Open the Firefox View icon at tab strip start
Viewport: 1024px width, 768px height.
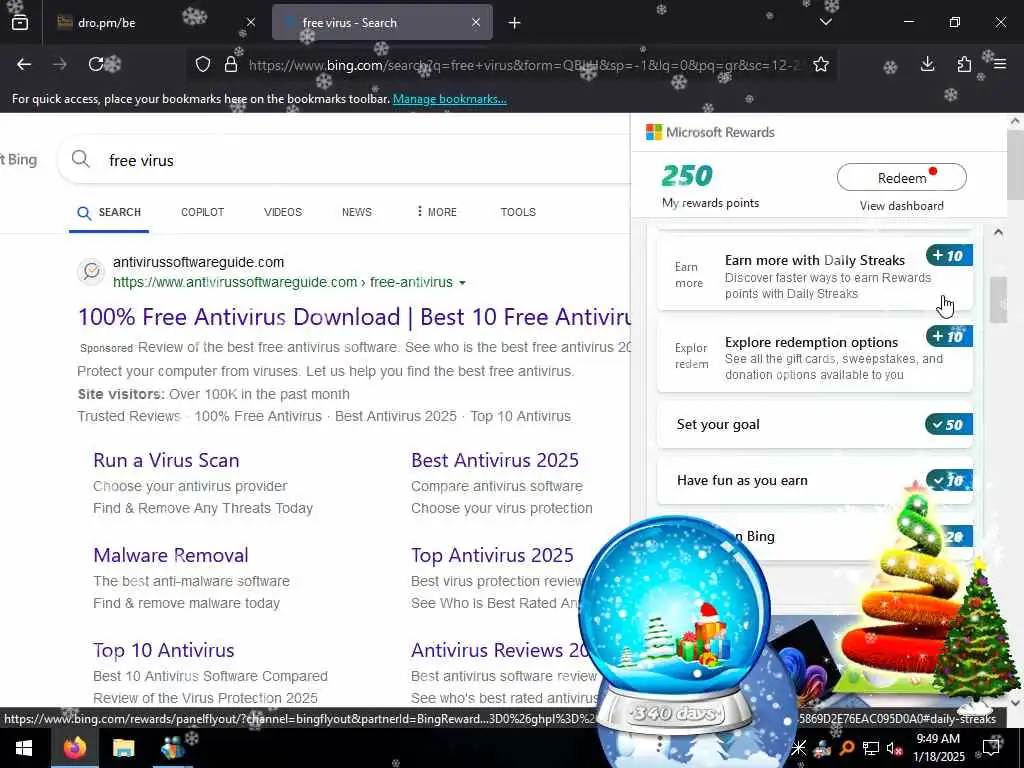pos(20,23)
